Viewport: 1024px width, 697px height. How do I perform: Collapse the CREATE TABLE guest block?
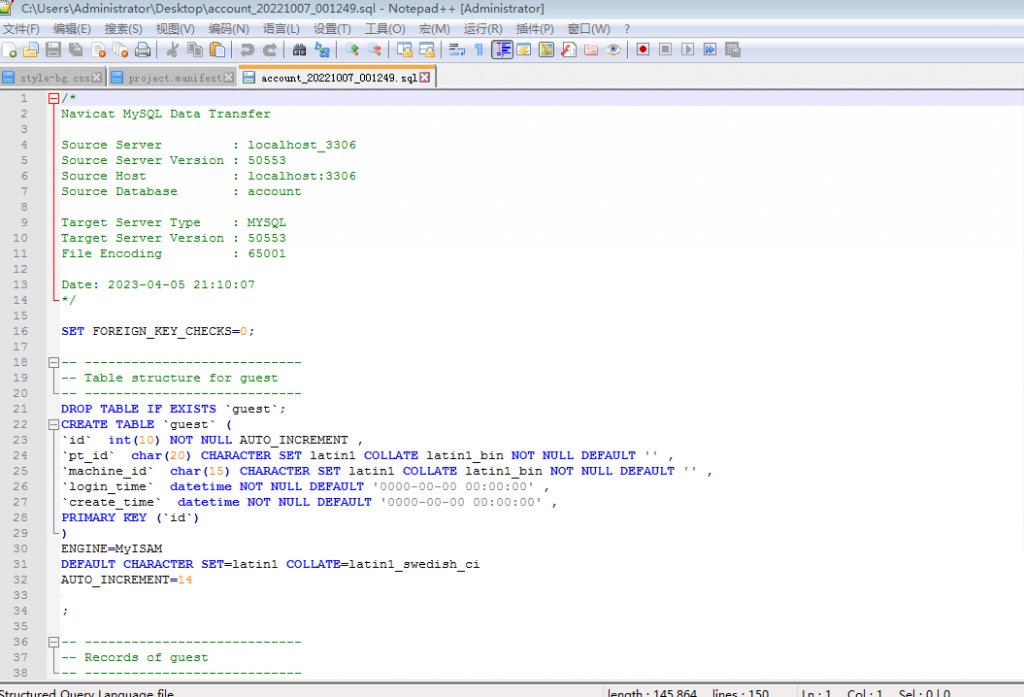(x=51, y=423)
